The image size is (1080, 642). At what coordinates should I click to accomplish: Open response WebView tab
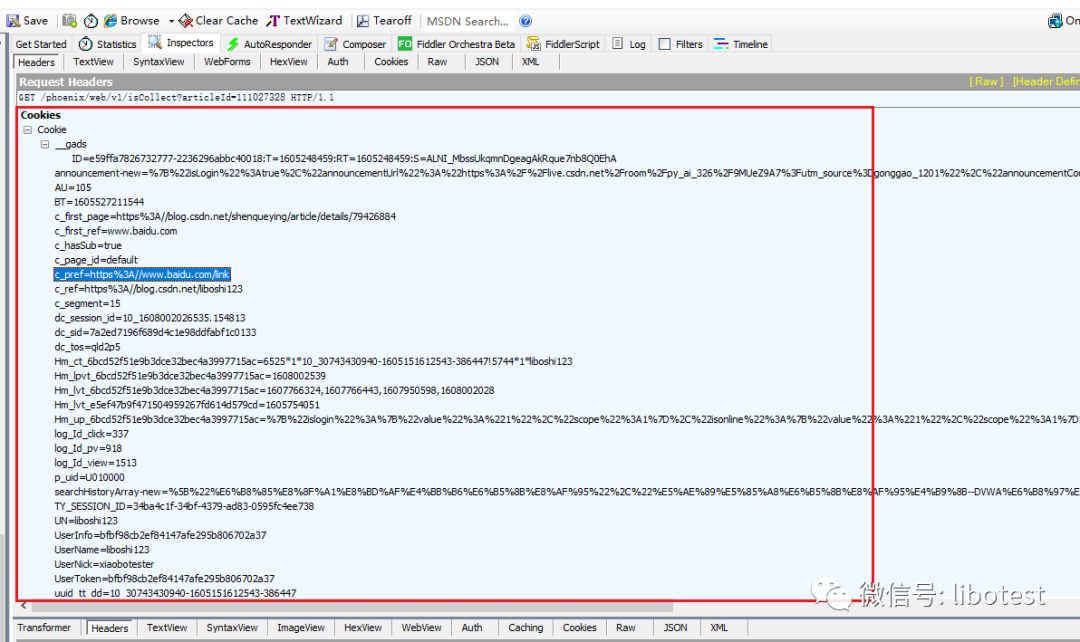pyautogui.click(x=421, y=628)
